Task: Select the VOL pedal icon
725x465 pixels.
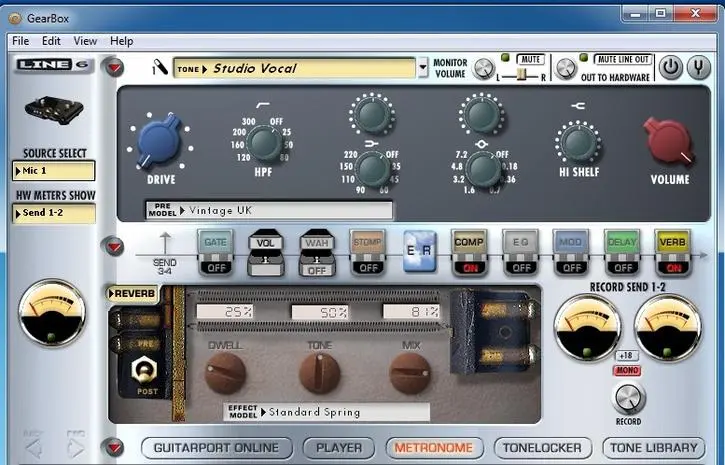Action: point(266,253)
